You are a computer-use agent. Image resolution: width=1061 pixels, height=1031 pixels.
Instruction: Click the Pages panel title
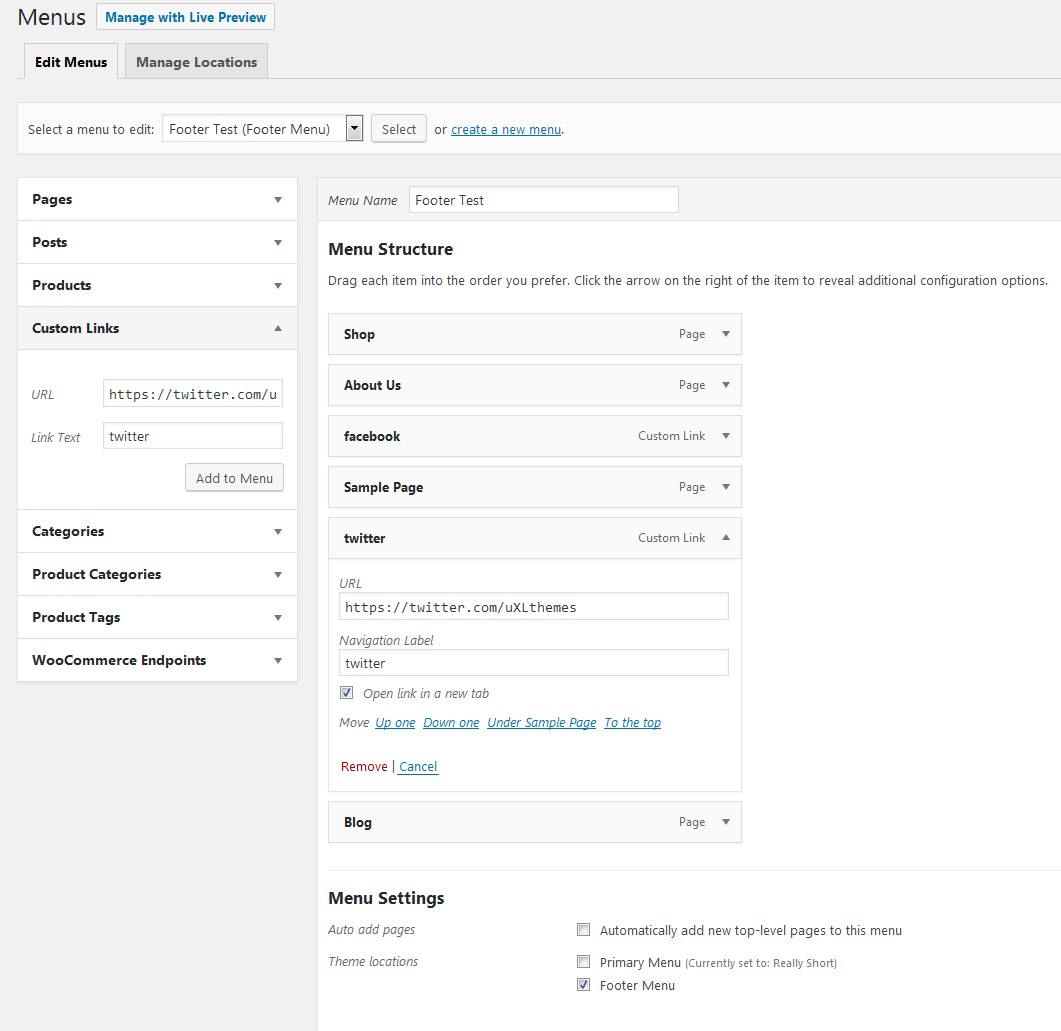pos(52,200)
